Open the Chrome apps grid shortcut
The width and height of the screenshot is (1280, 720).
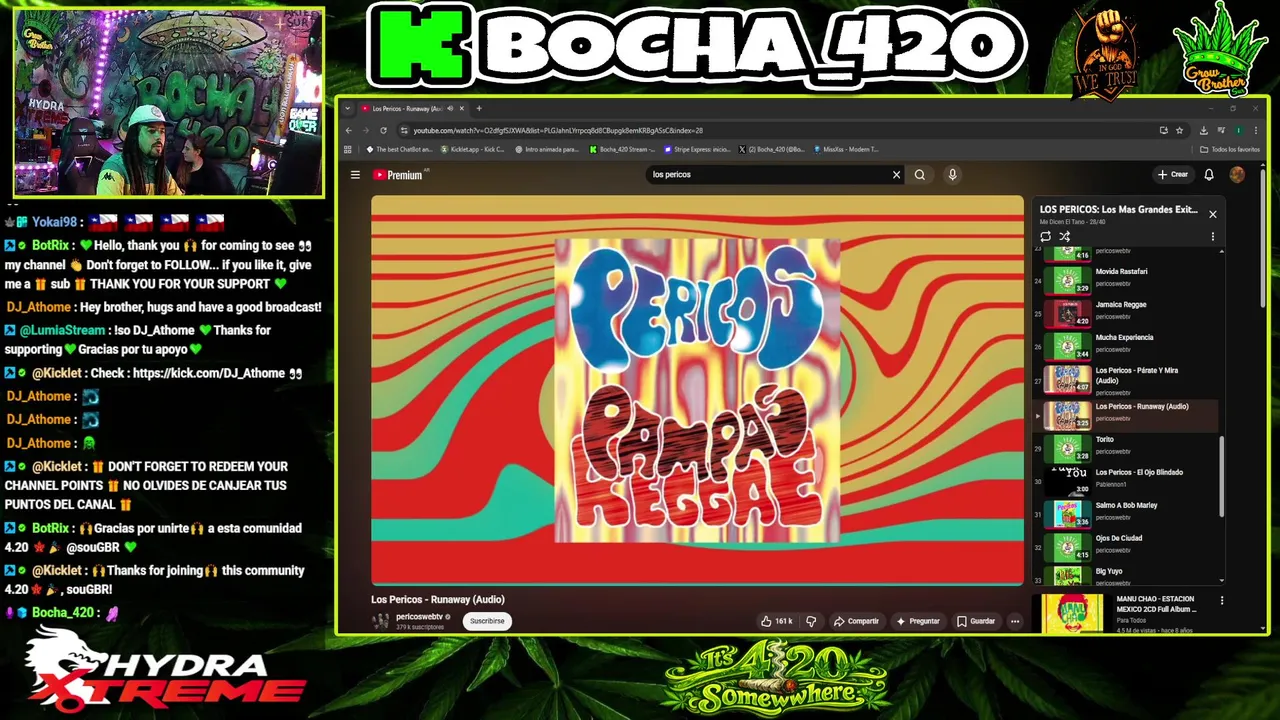[348, 150]
